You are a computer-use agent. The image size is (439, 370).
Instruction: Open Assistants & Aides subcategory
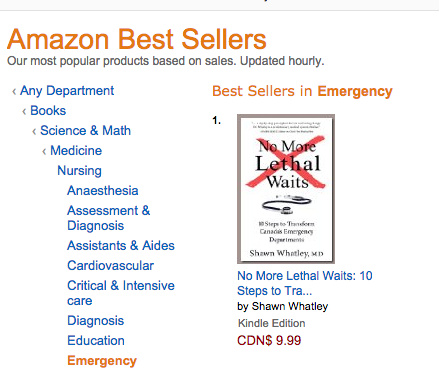click(121, 246)
